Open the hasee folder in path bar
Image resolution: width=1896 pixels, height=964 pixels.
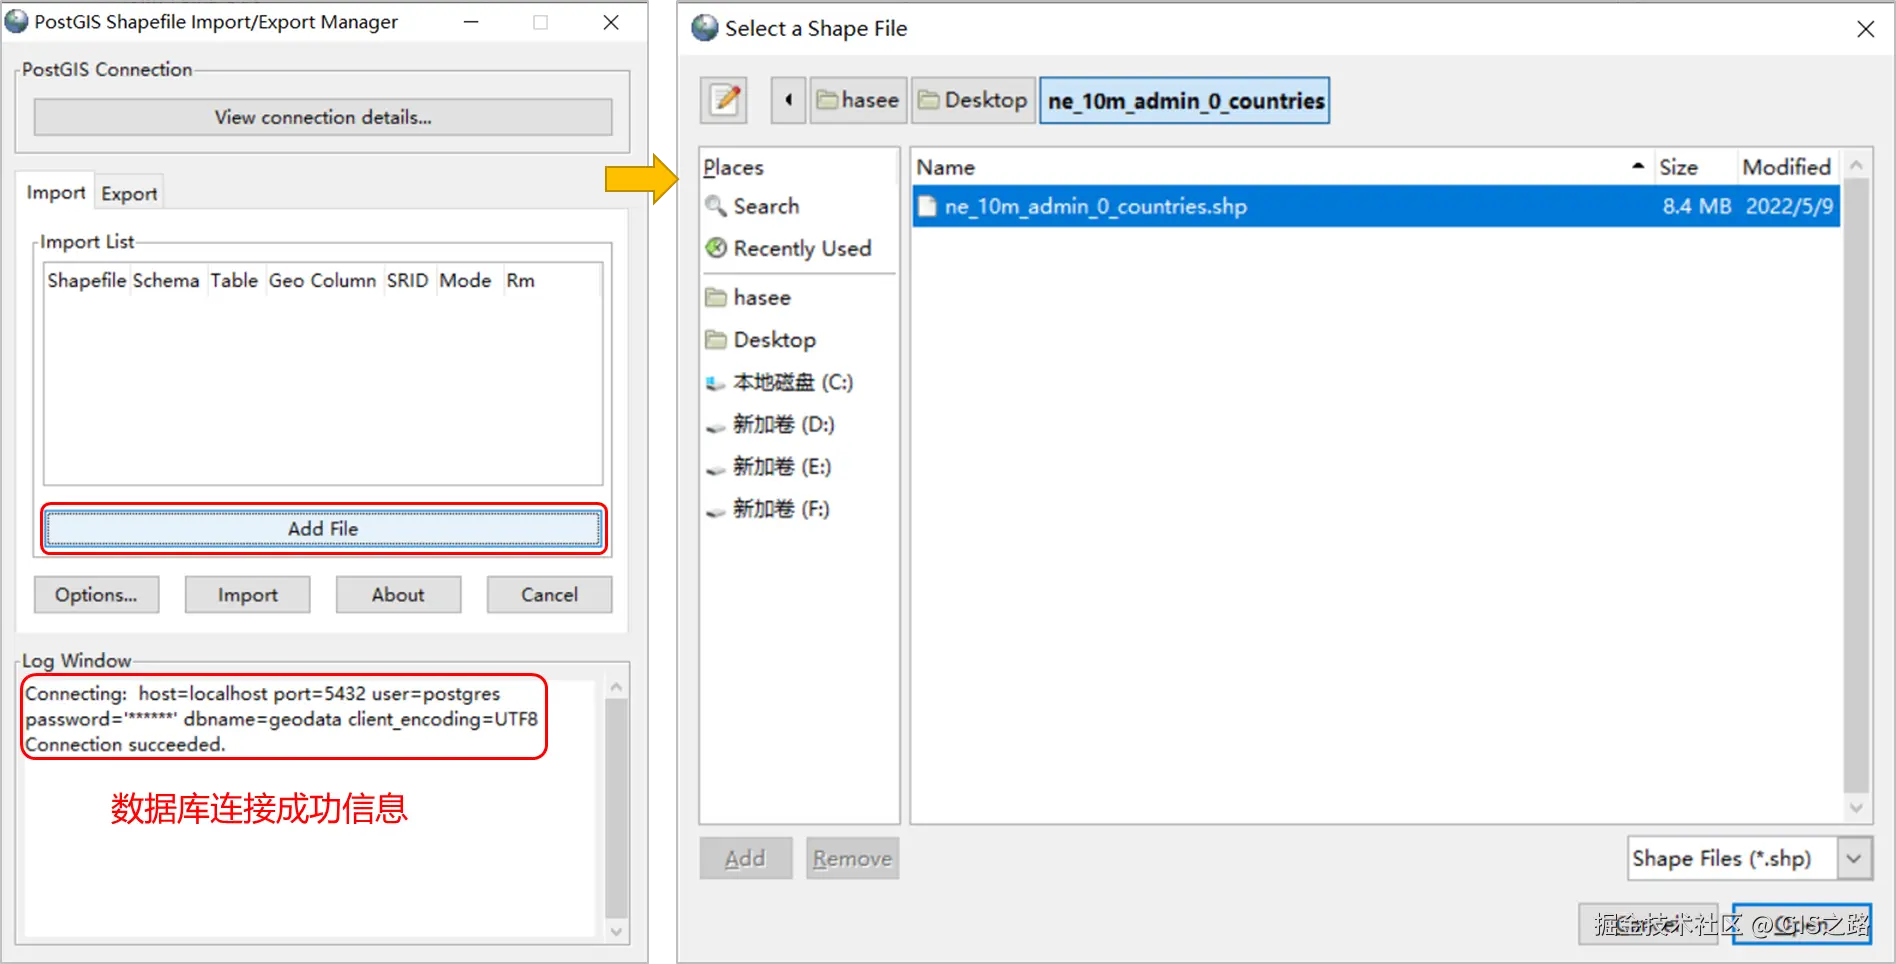point(858,100)
